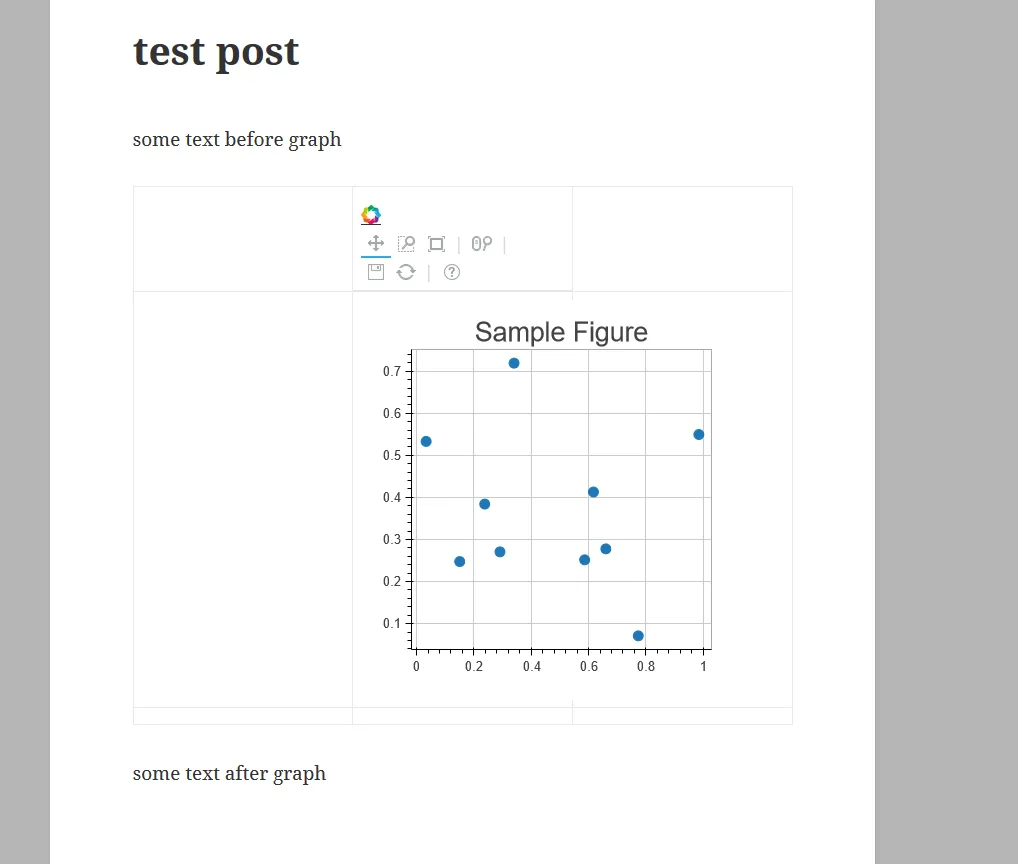Click the 'some text after graph' paragraph

pyautogui.click(x=229, y=774)
